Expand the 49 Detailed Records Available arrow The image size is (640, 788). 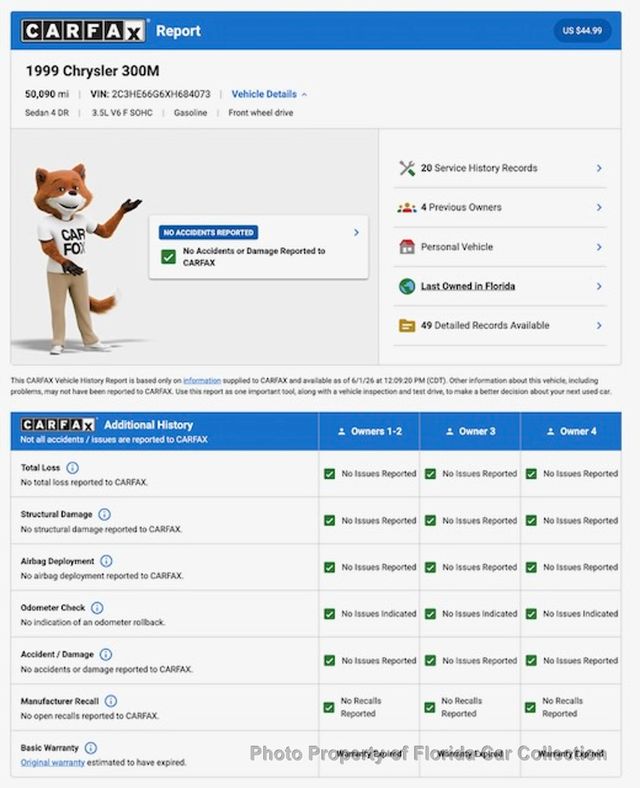[599, 326]
